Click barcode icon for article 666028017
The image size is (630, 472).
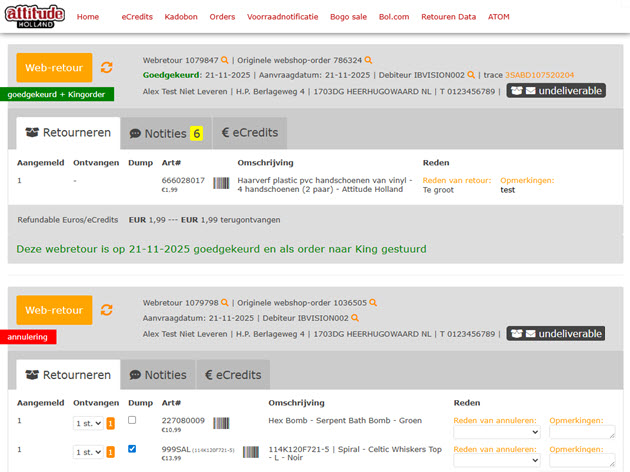pyautogui.click(x=219, y=181)
